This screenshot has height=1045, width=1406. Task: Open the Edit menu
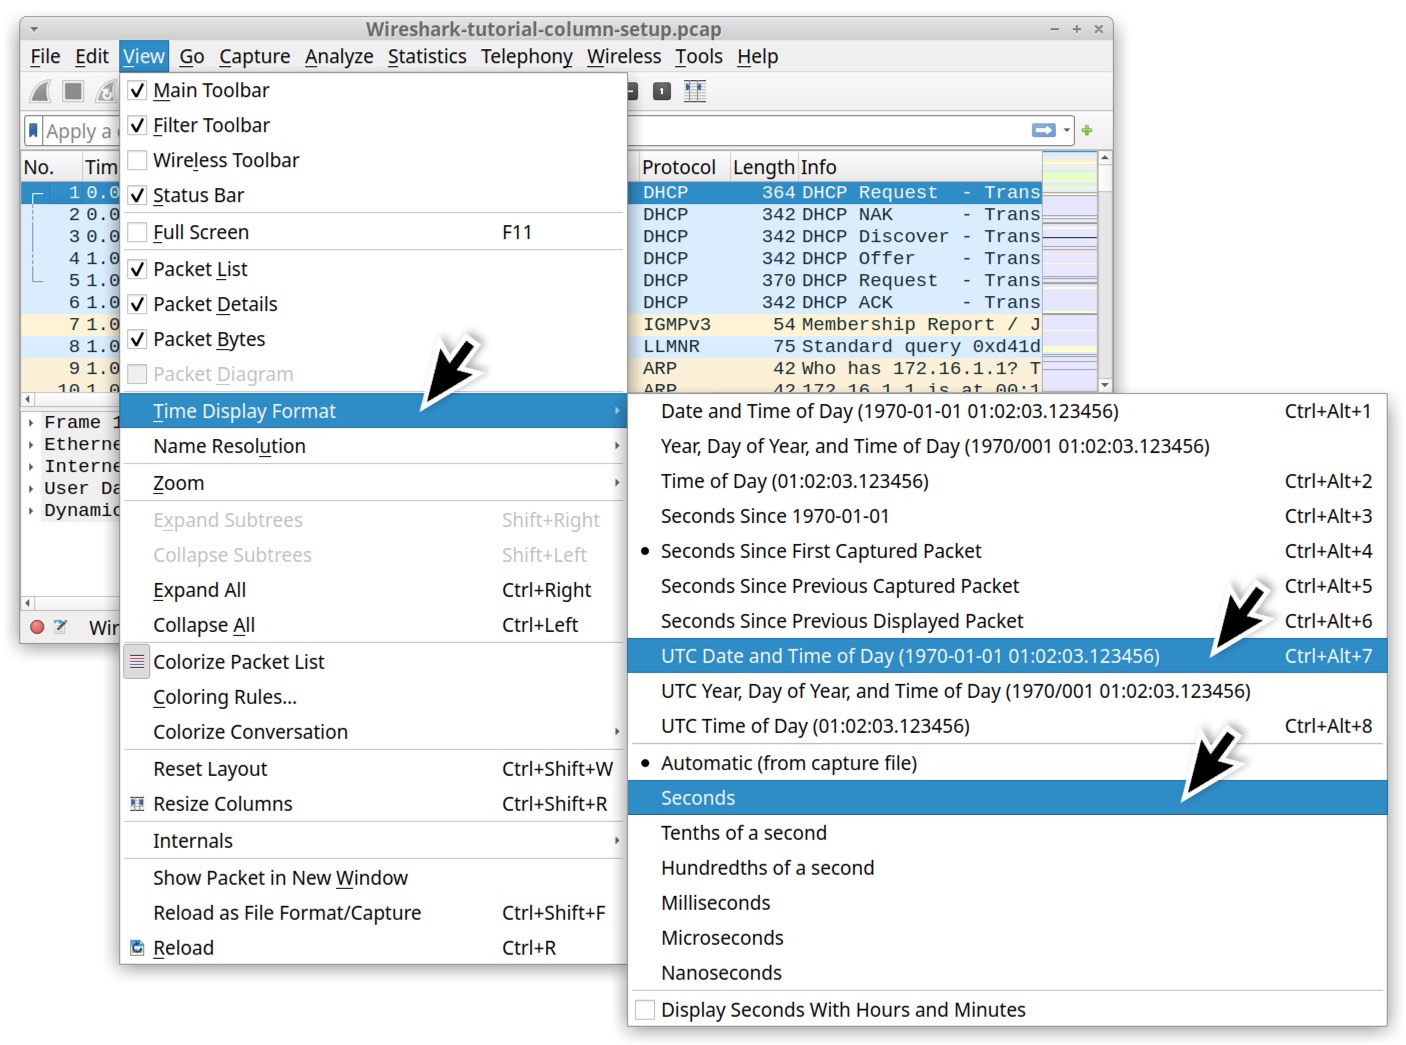click(92, 57)
